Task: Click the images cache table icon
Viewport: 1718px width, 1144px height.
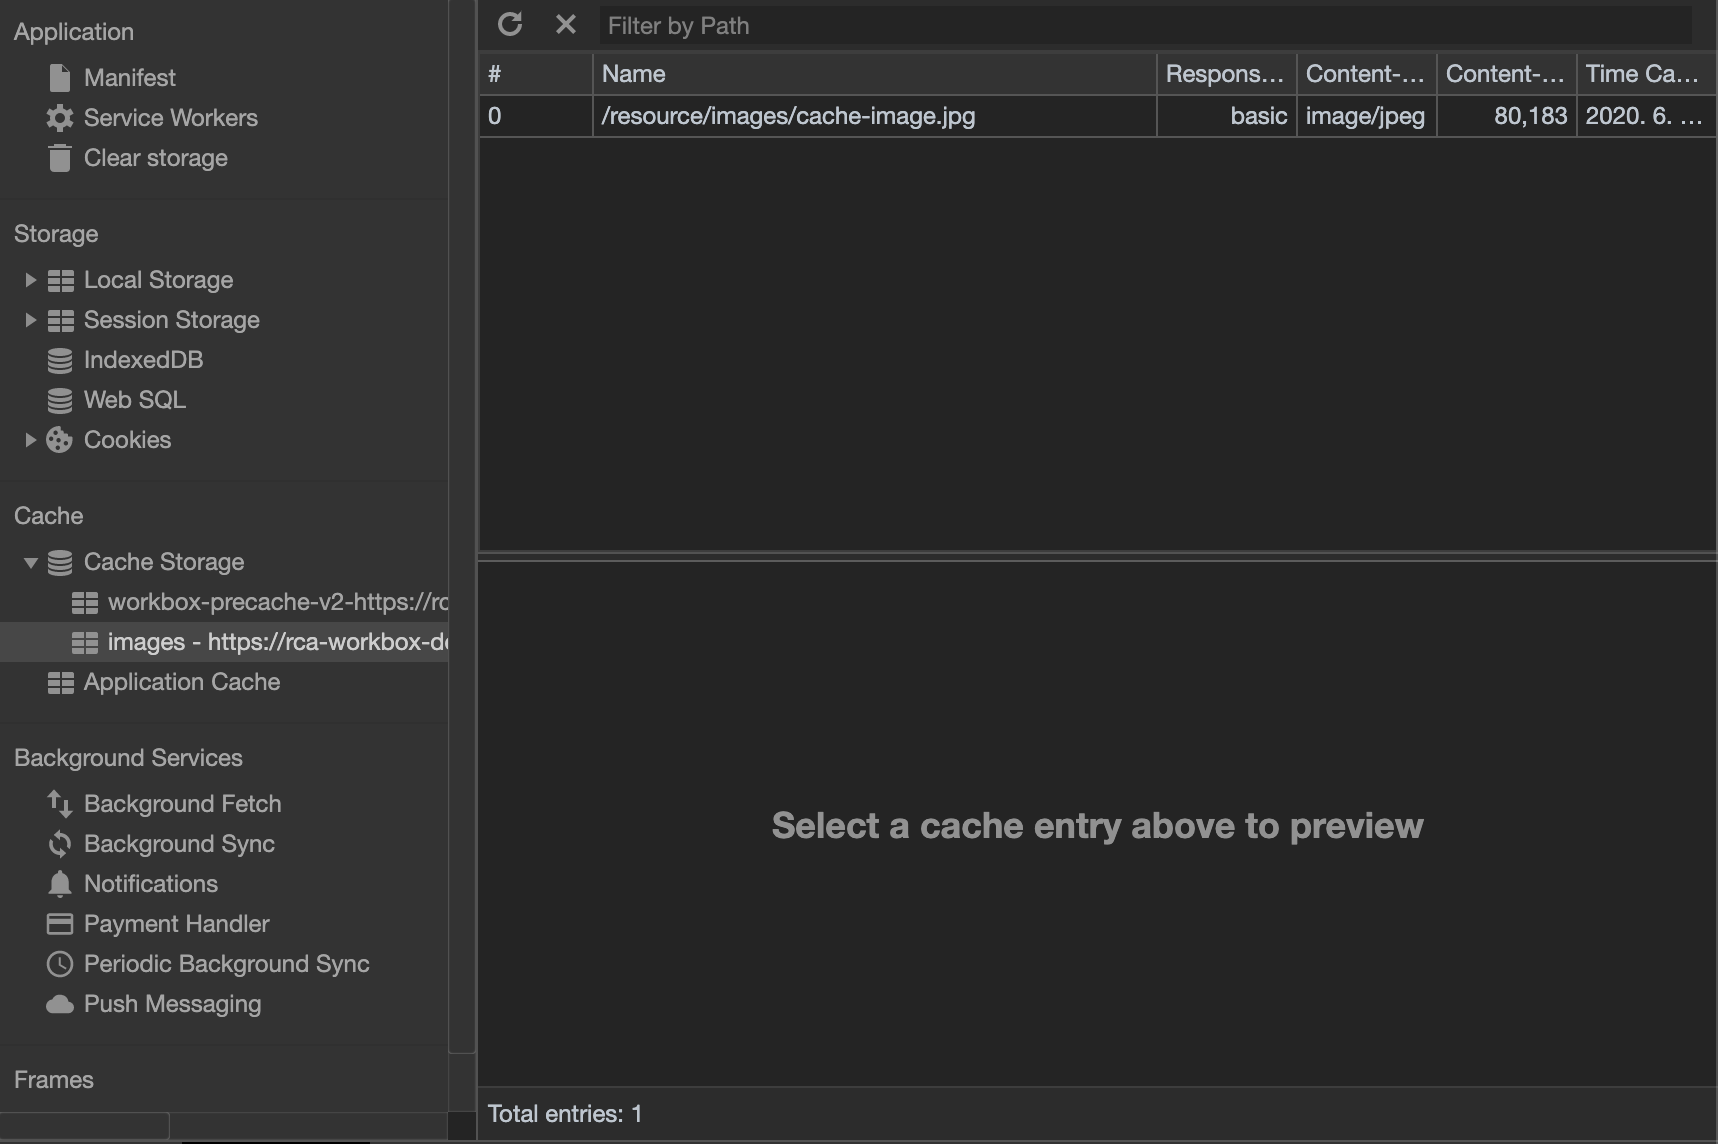Action: (85, 643)
